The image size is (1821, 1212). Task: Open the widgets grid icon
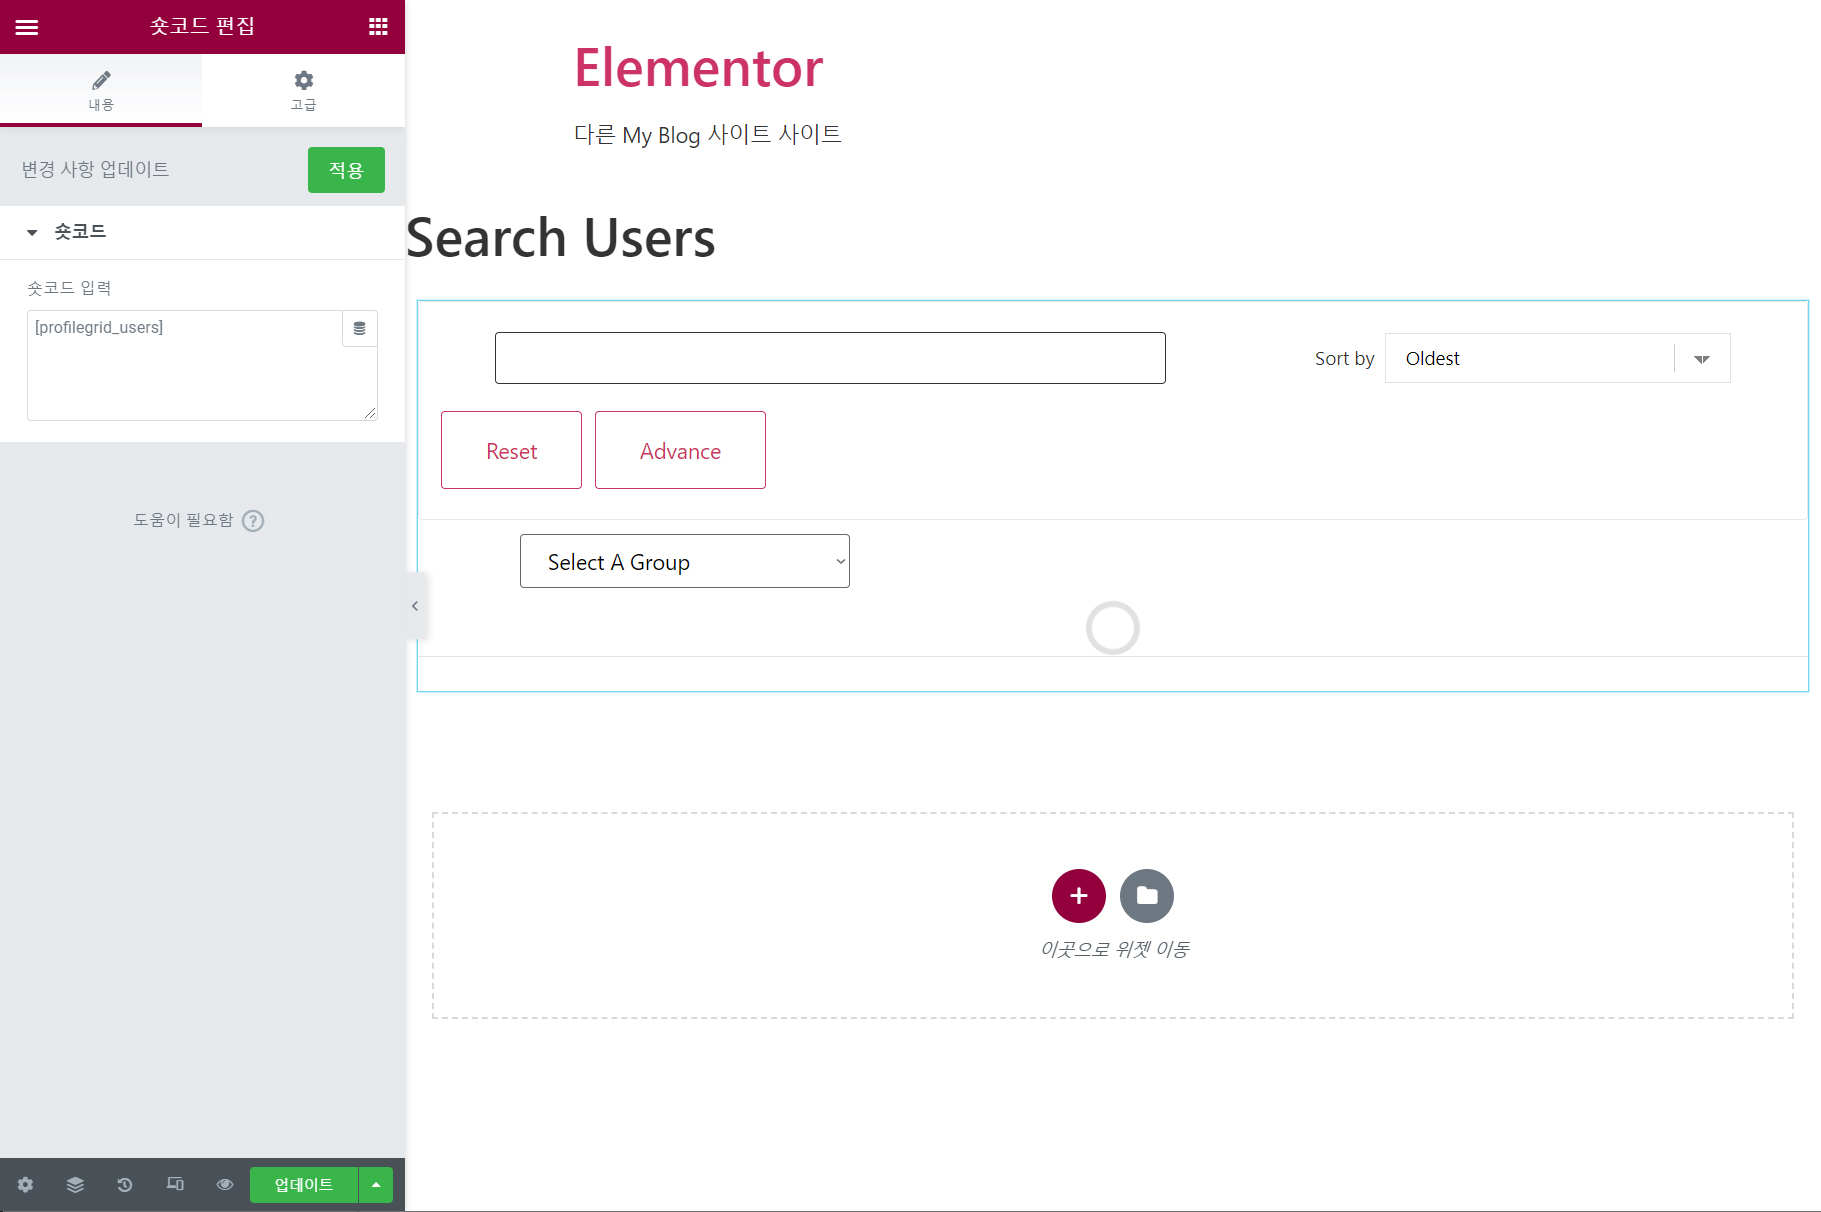pos(378,27)
